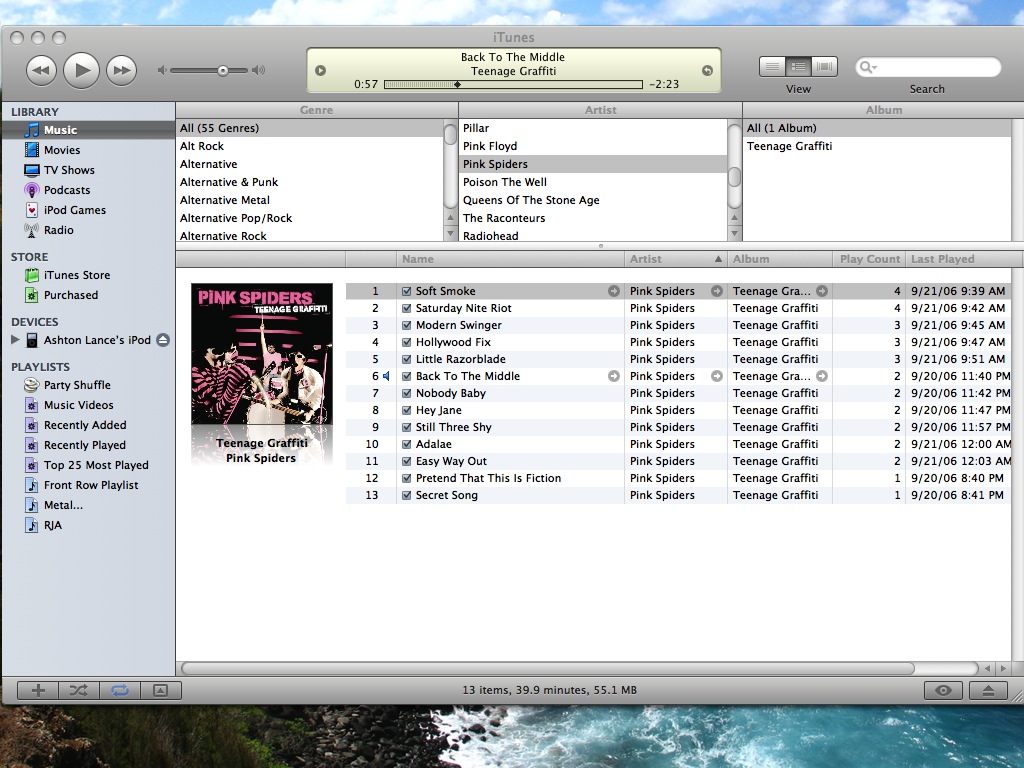Uncheck the Modern Swinger checkbox

coord(406,325)
